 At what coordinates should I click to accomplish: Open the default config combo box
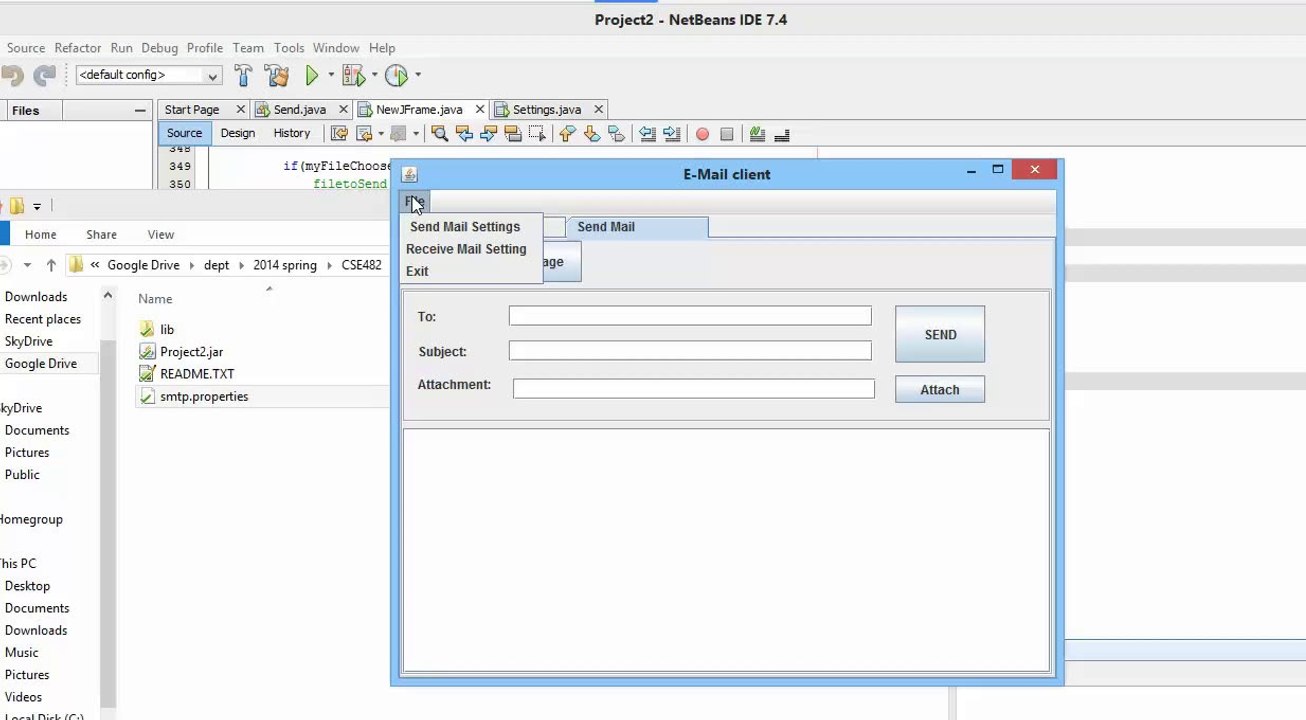(x=148, y=75)
